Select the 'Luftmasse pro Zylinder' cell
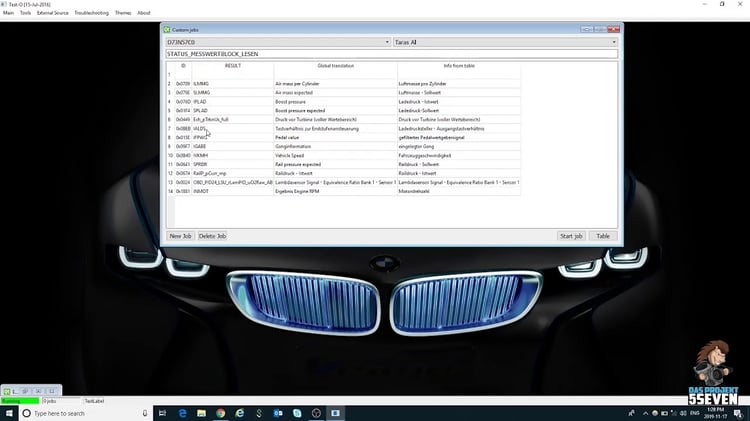This screenshot has height=421, width=750. click(x=459, y=84)
